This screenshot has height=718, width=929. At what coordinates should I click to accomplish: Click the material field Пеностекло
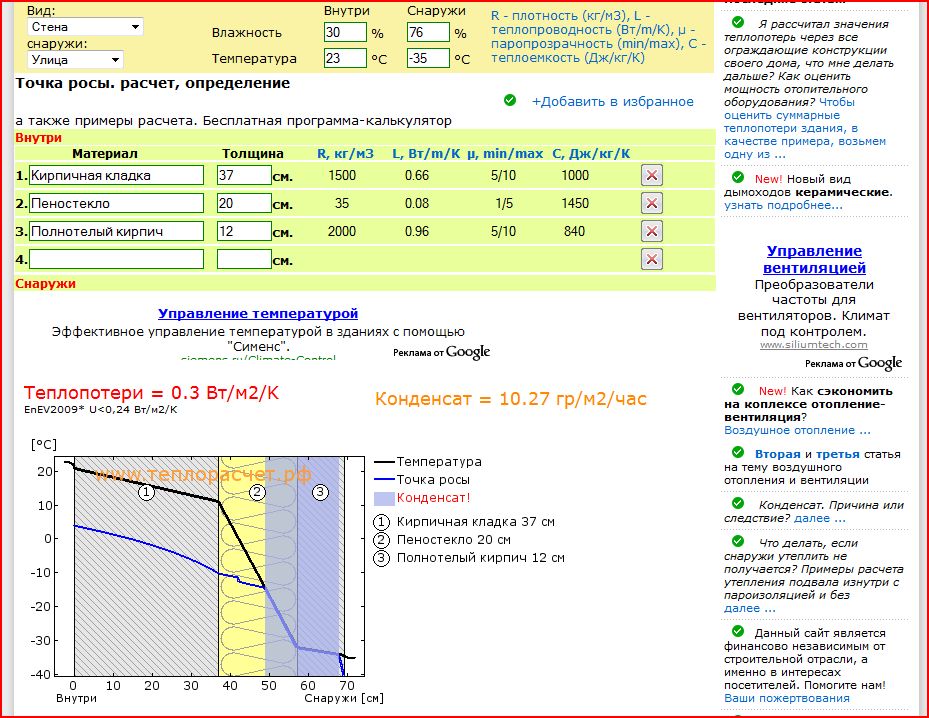[116, 203]
